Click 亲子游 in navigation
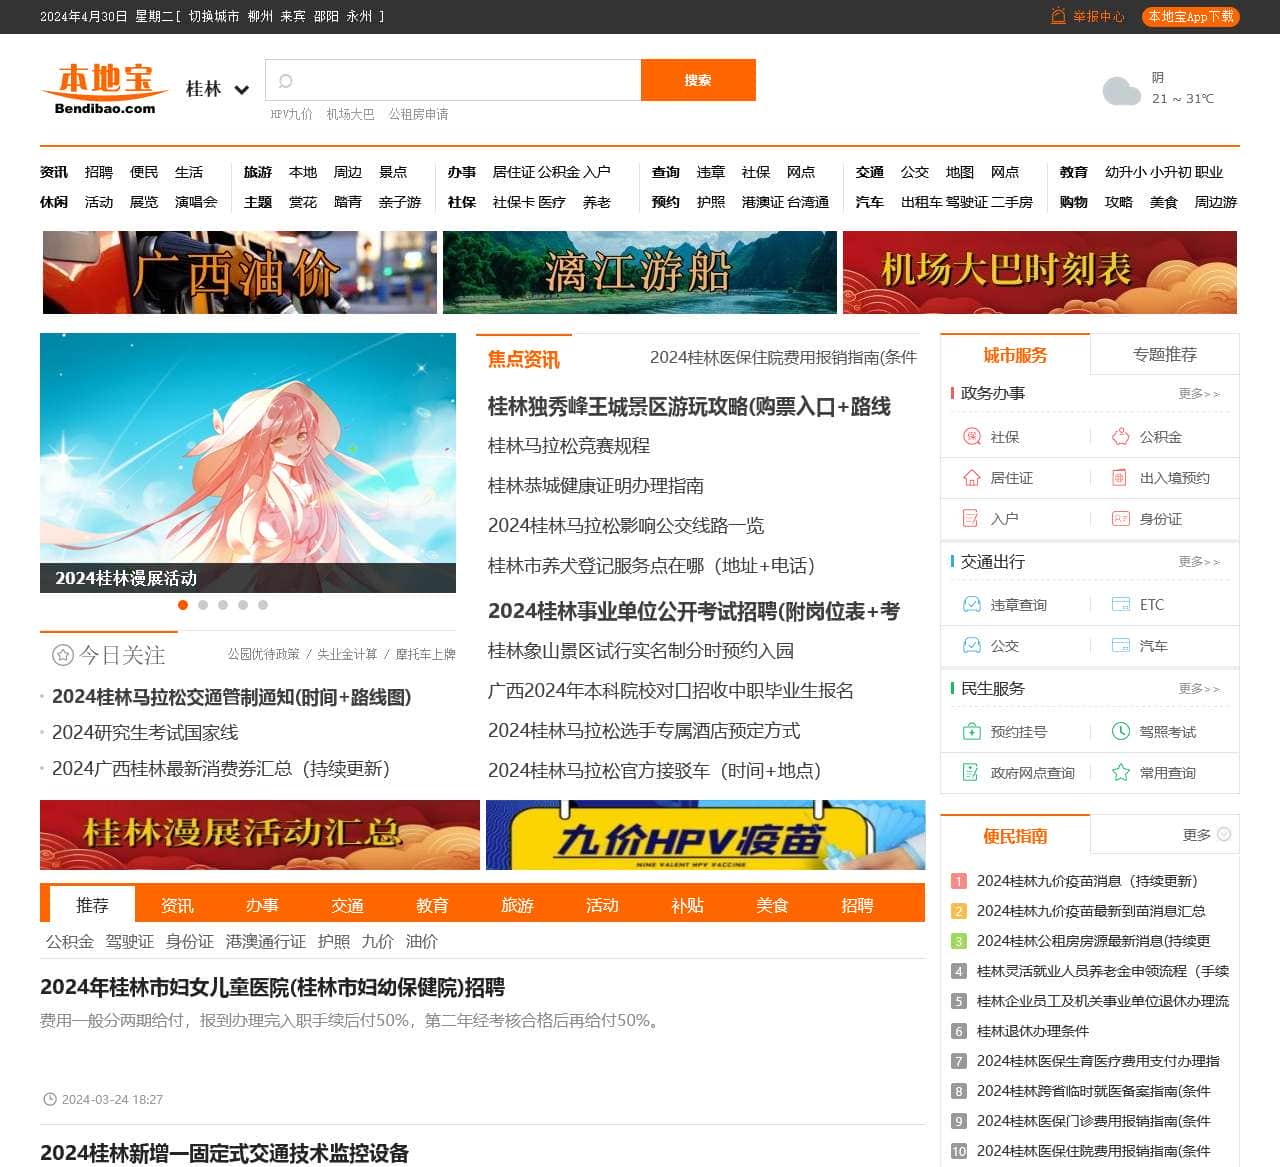The image size is (1280, 1167). click(400, 203)
